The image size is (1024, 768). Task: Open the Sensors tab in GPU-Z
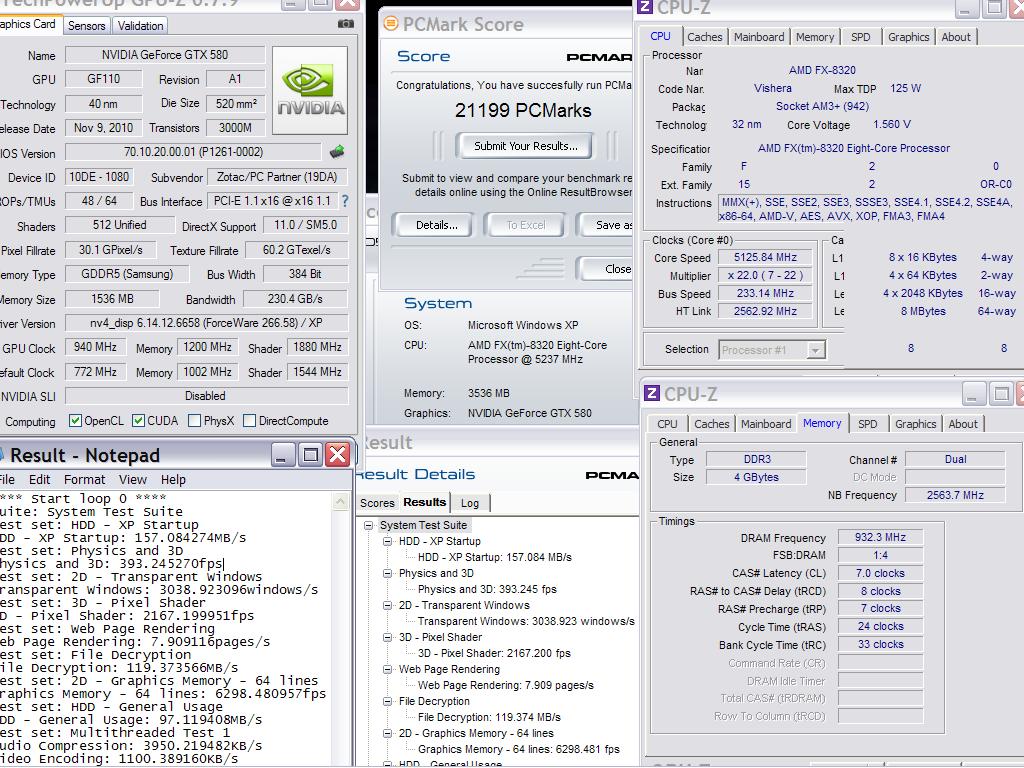coord(86,25)
